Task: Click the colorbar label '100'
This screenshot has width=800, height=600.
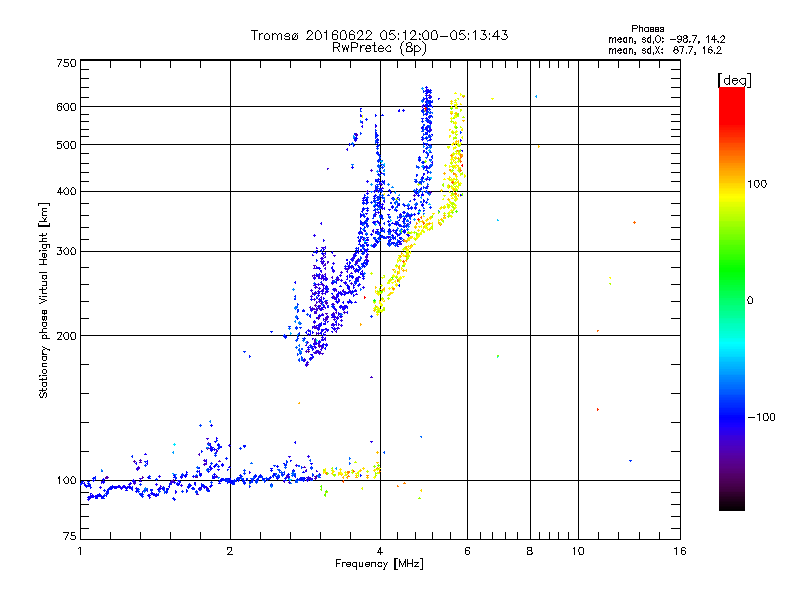Action: [757, 184]
